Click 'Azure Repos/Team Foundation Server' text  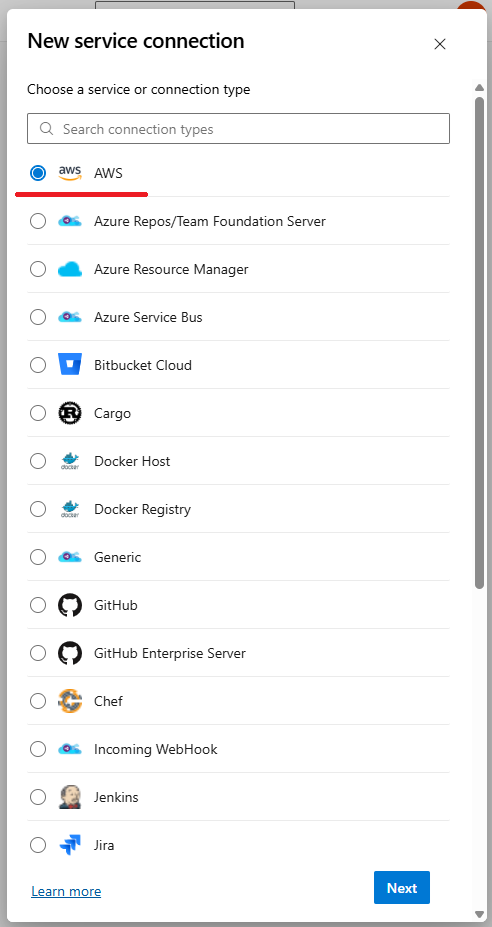pos(210,221)
